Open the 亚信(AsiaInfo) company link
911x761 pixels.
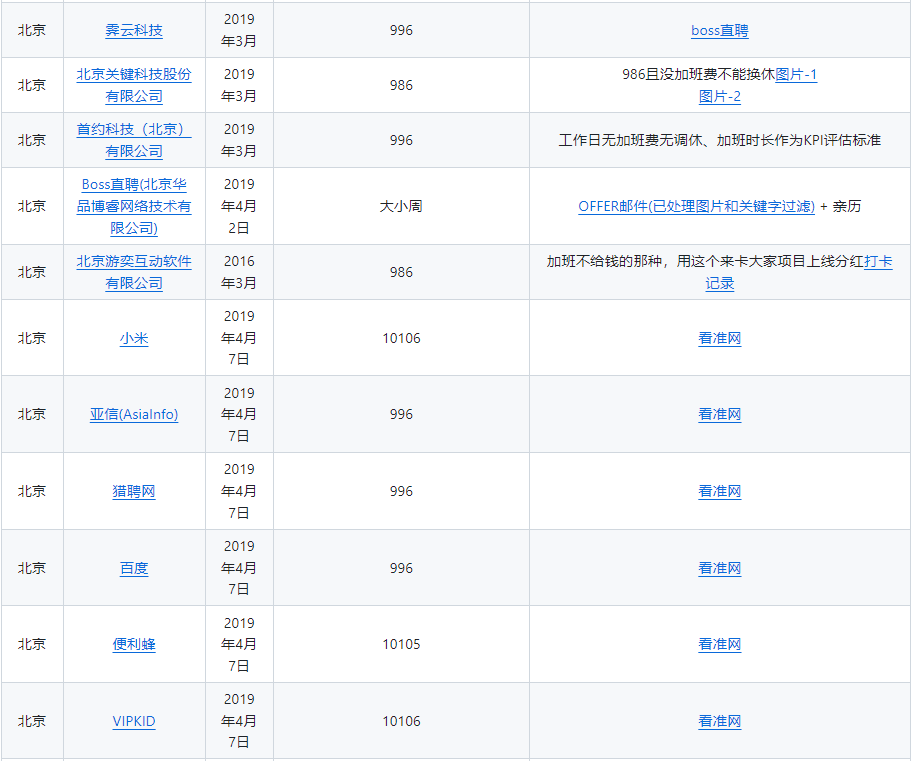click(134, 414)
